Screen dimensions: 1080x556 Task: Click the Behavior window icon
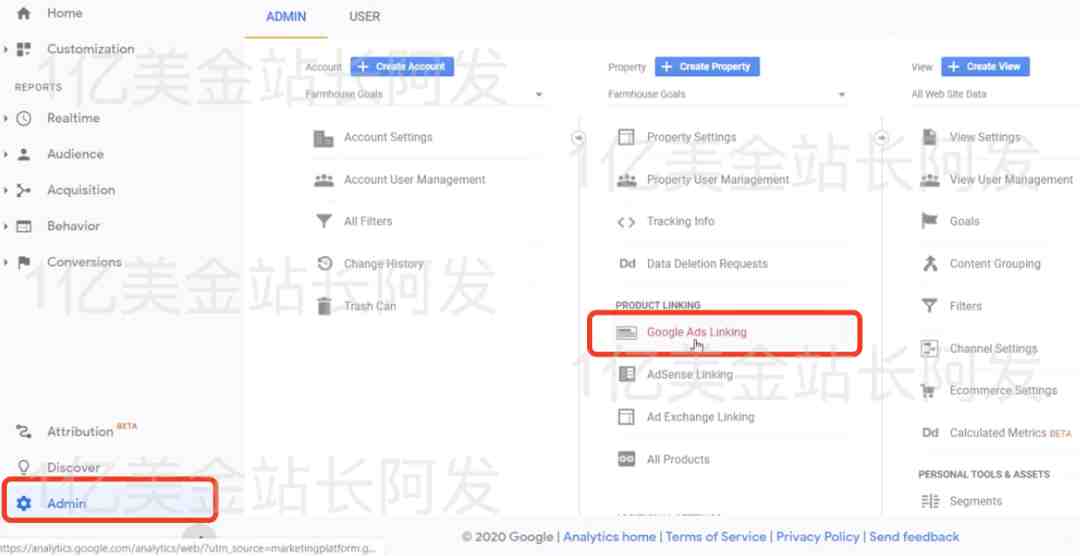pos(23,226)
